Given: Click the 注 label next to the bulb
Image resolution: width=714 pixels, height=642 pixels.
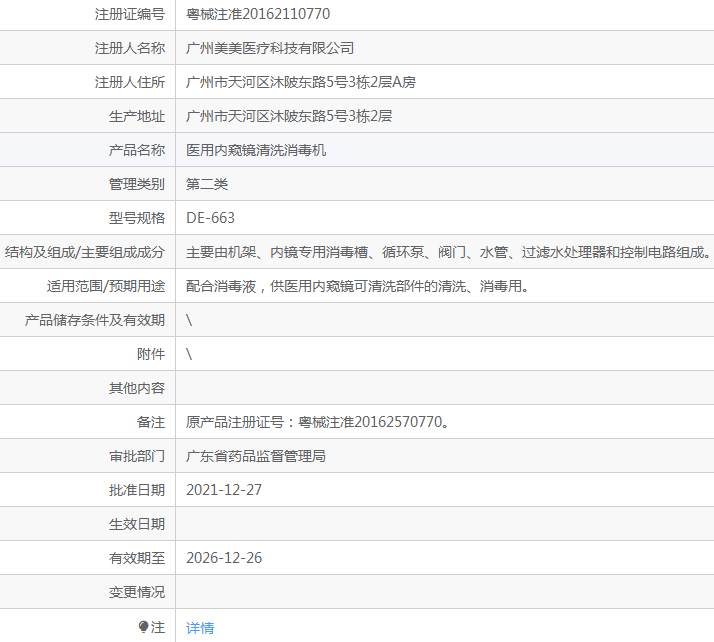Looking at the screenshot, I should point(158,627).
